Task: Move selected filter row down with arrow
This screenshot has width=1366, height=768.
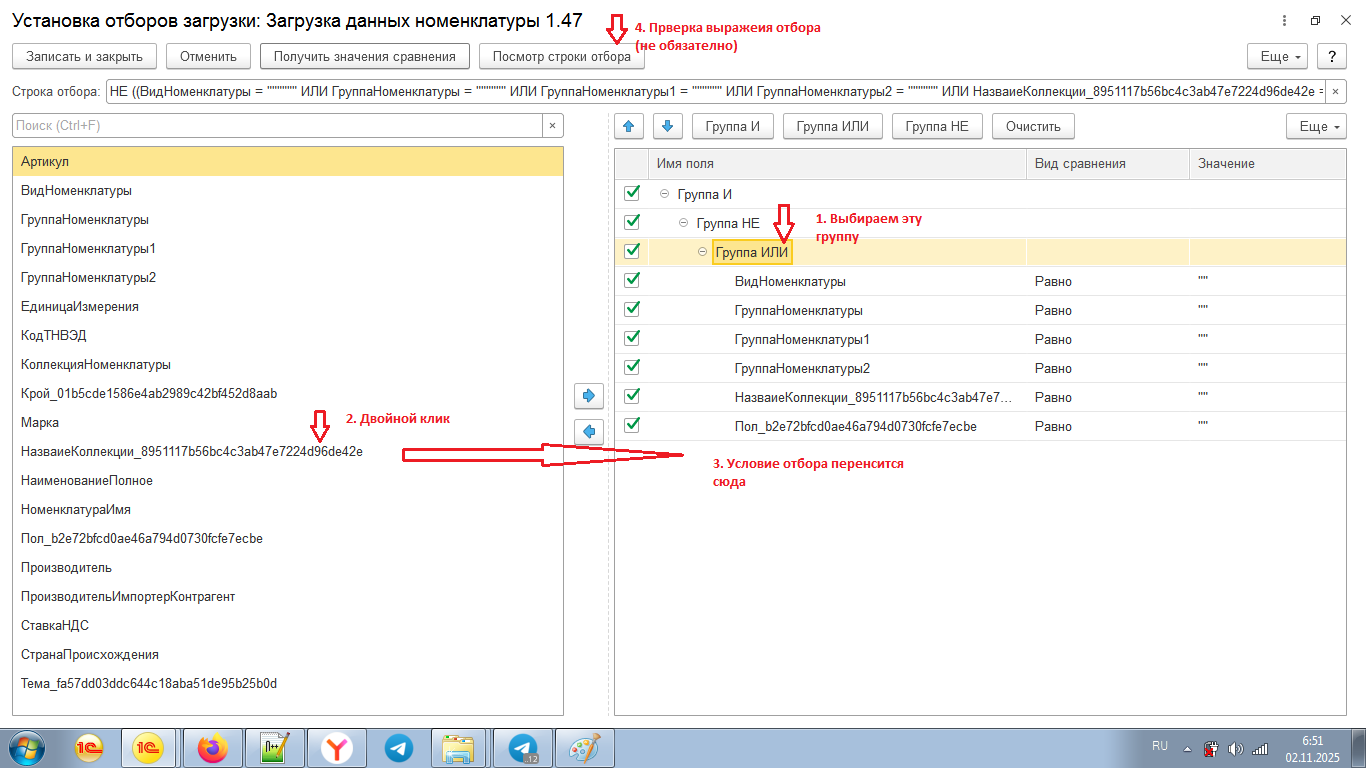Action: point(668,126)
